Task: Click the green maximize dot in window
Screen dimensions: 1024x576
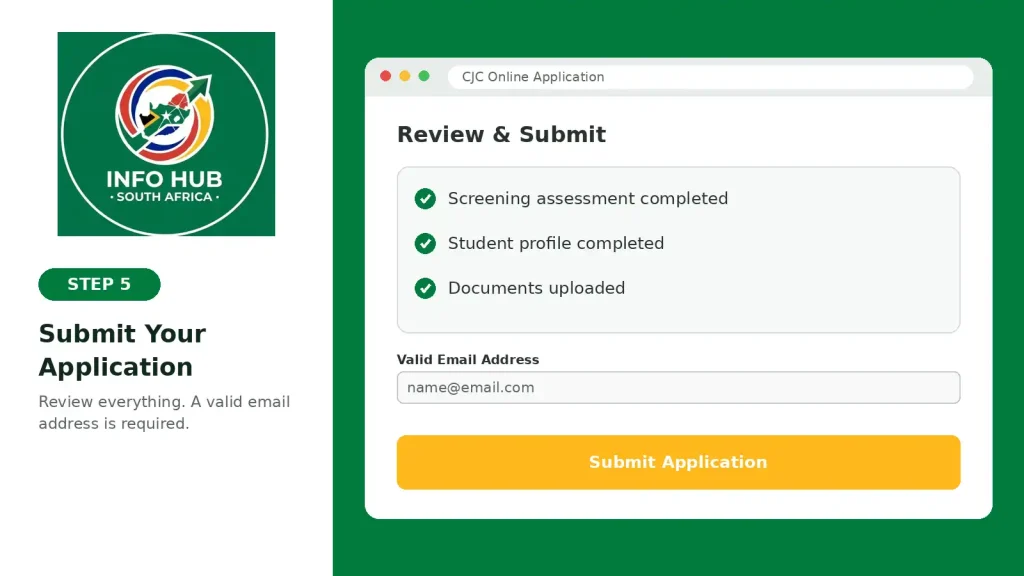Action: tap(424, 76)
